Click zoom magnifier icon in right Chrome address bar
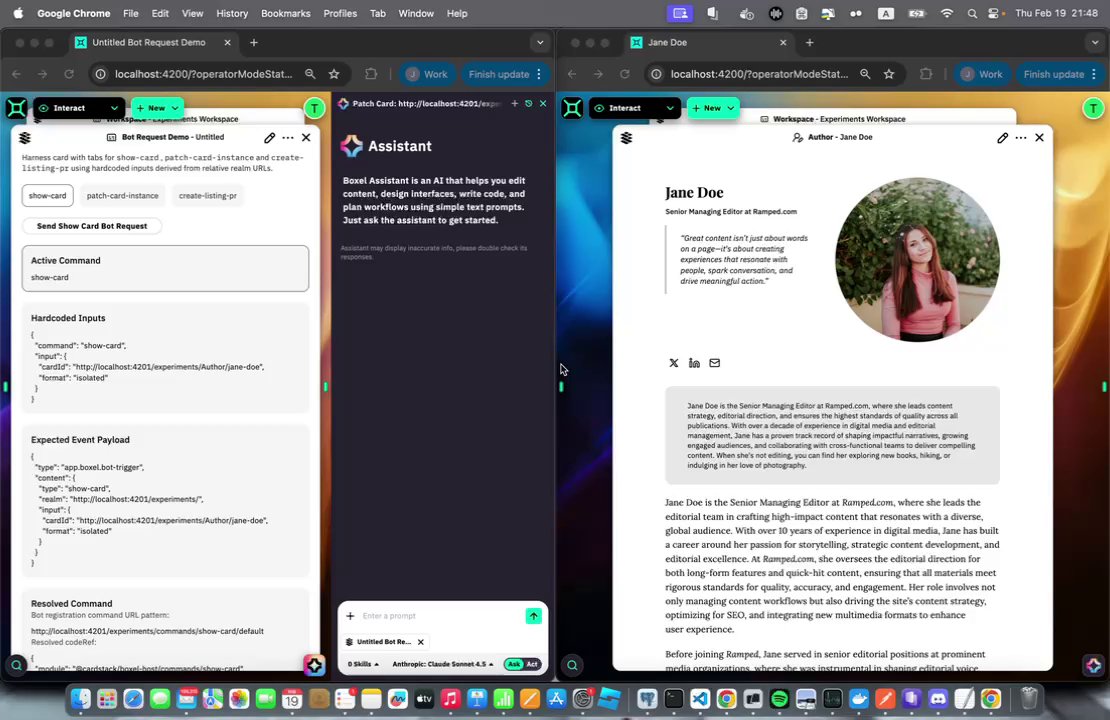This screenshot has width=1110, height=720. [x=865, y=74]
